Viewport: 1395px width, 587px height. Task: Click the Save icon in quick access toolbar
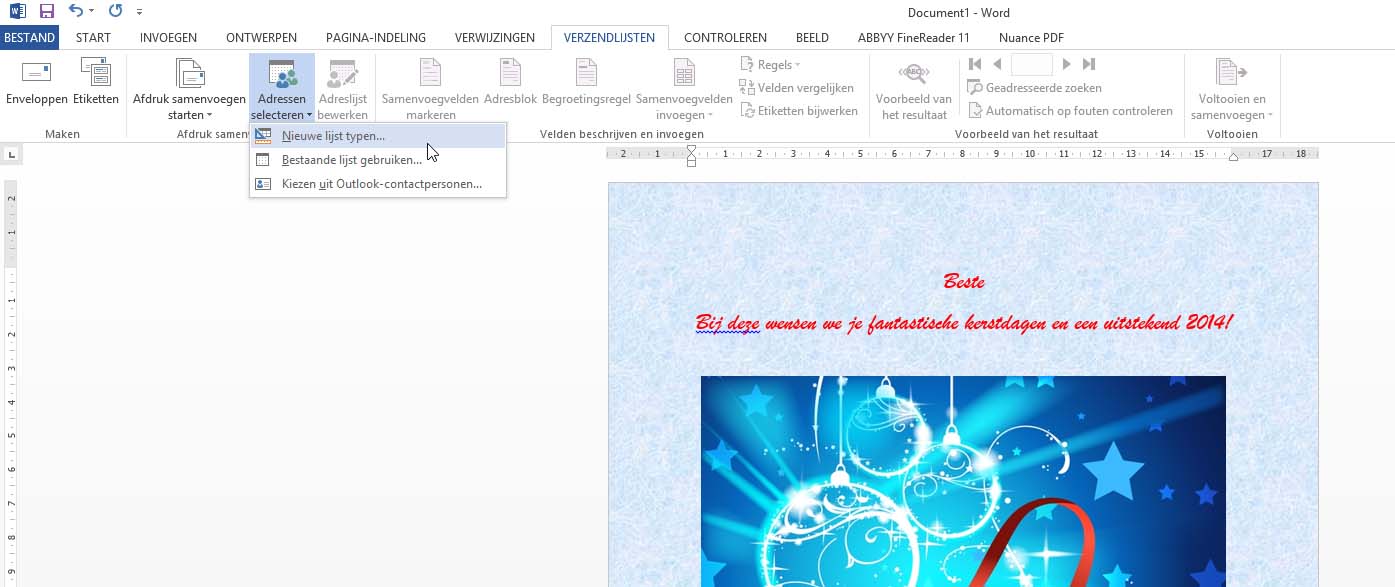point(46,12)
